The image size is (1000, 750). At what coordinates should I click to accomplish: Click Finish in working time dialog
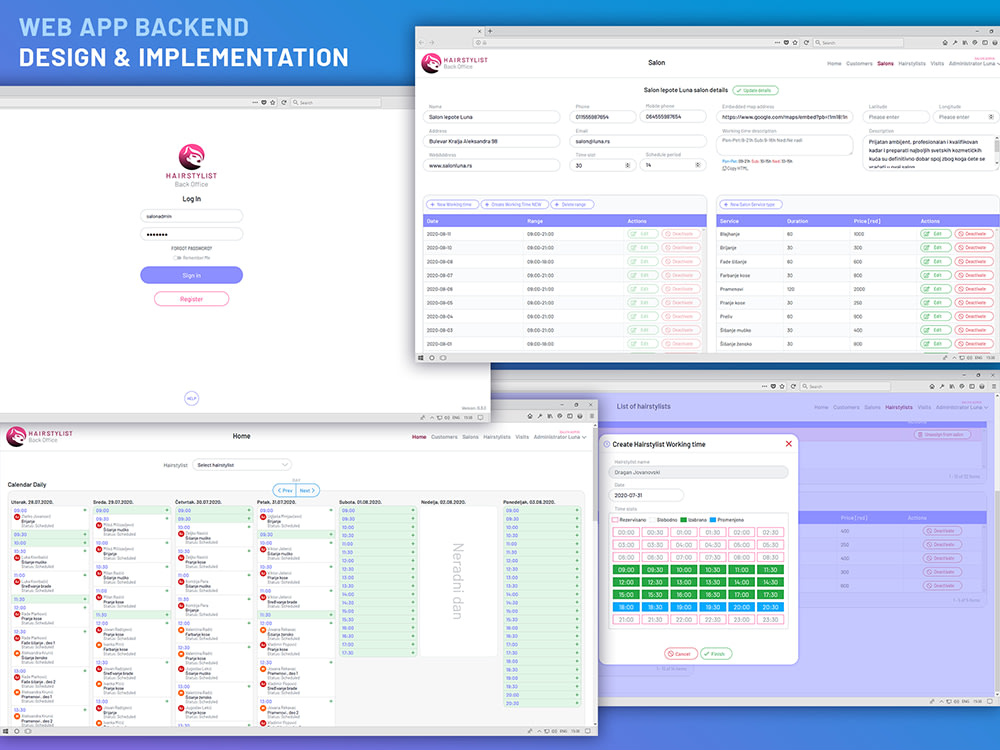point(716,654)
